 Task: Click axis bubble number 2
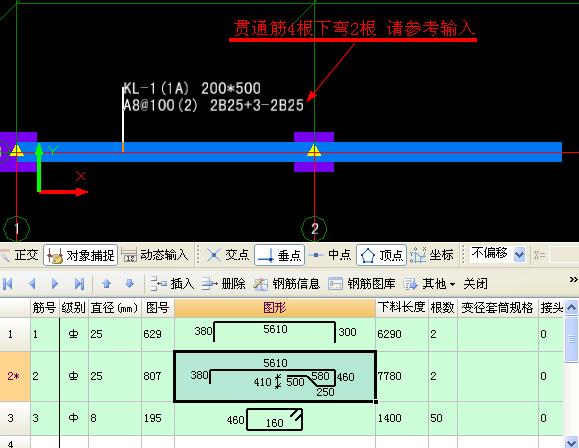(x=314, y=229)
